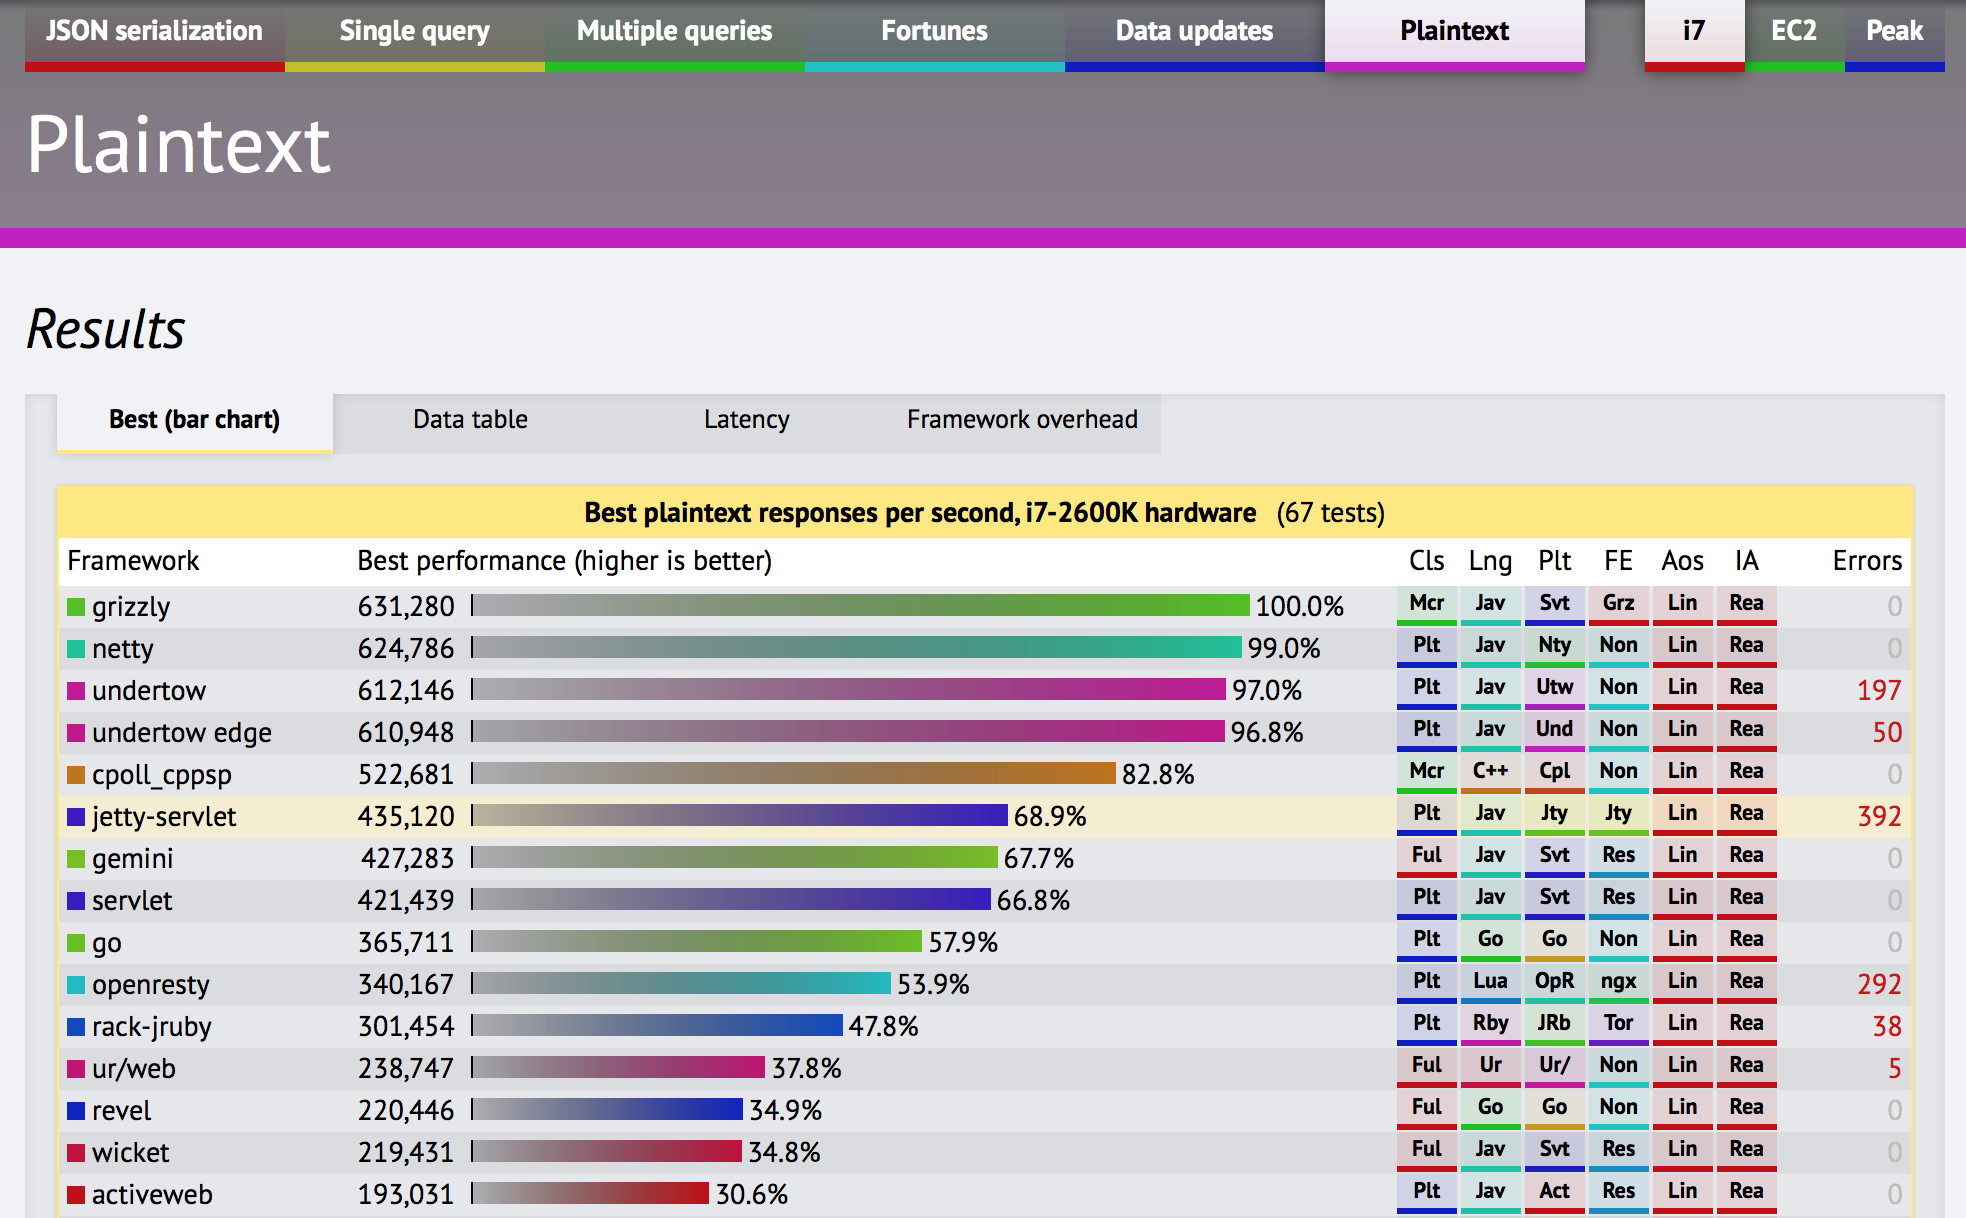Viewport: 1966px width, 1218px height.
Task: Show the Latency results tab
Action: (x=746, y=420)
